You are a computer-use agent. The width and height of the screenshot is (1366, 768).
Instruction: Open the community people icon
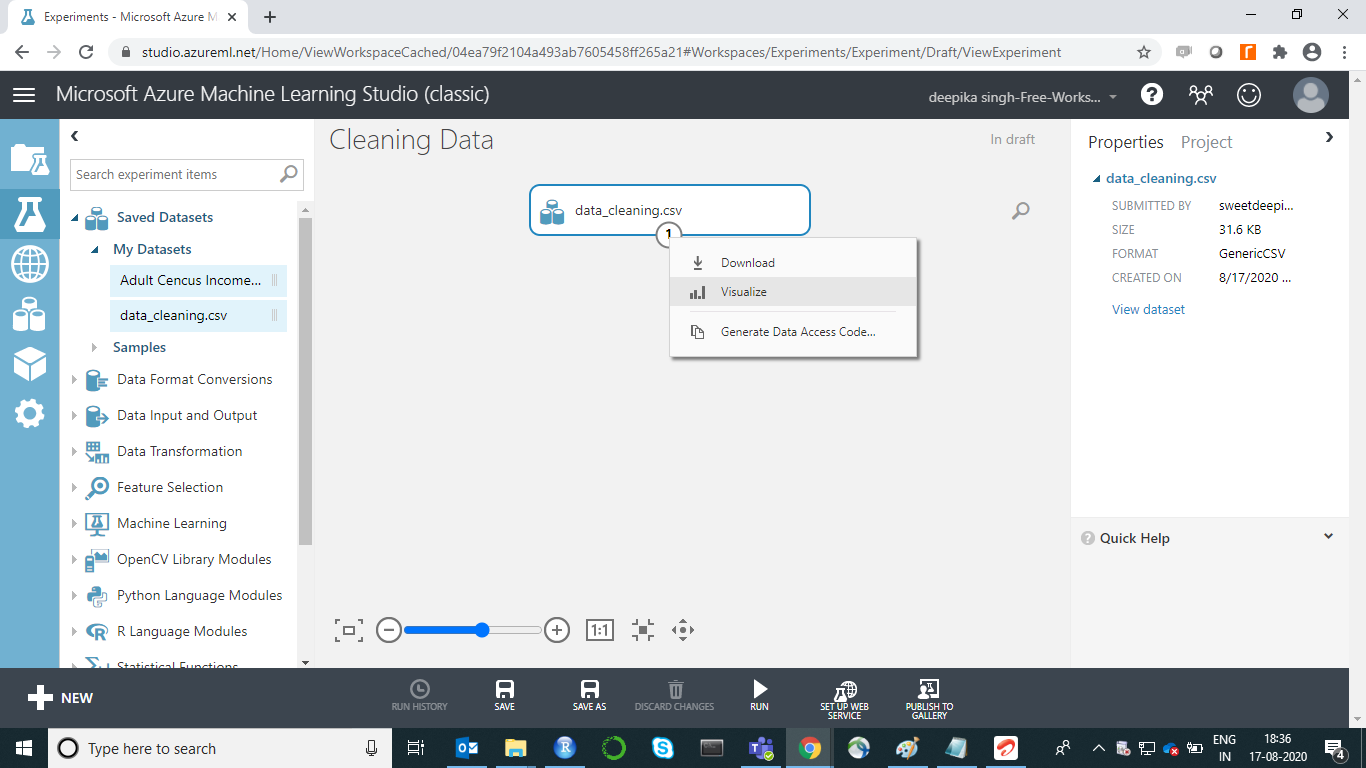tap(1200, 95)
